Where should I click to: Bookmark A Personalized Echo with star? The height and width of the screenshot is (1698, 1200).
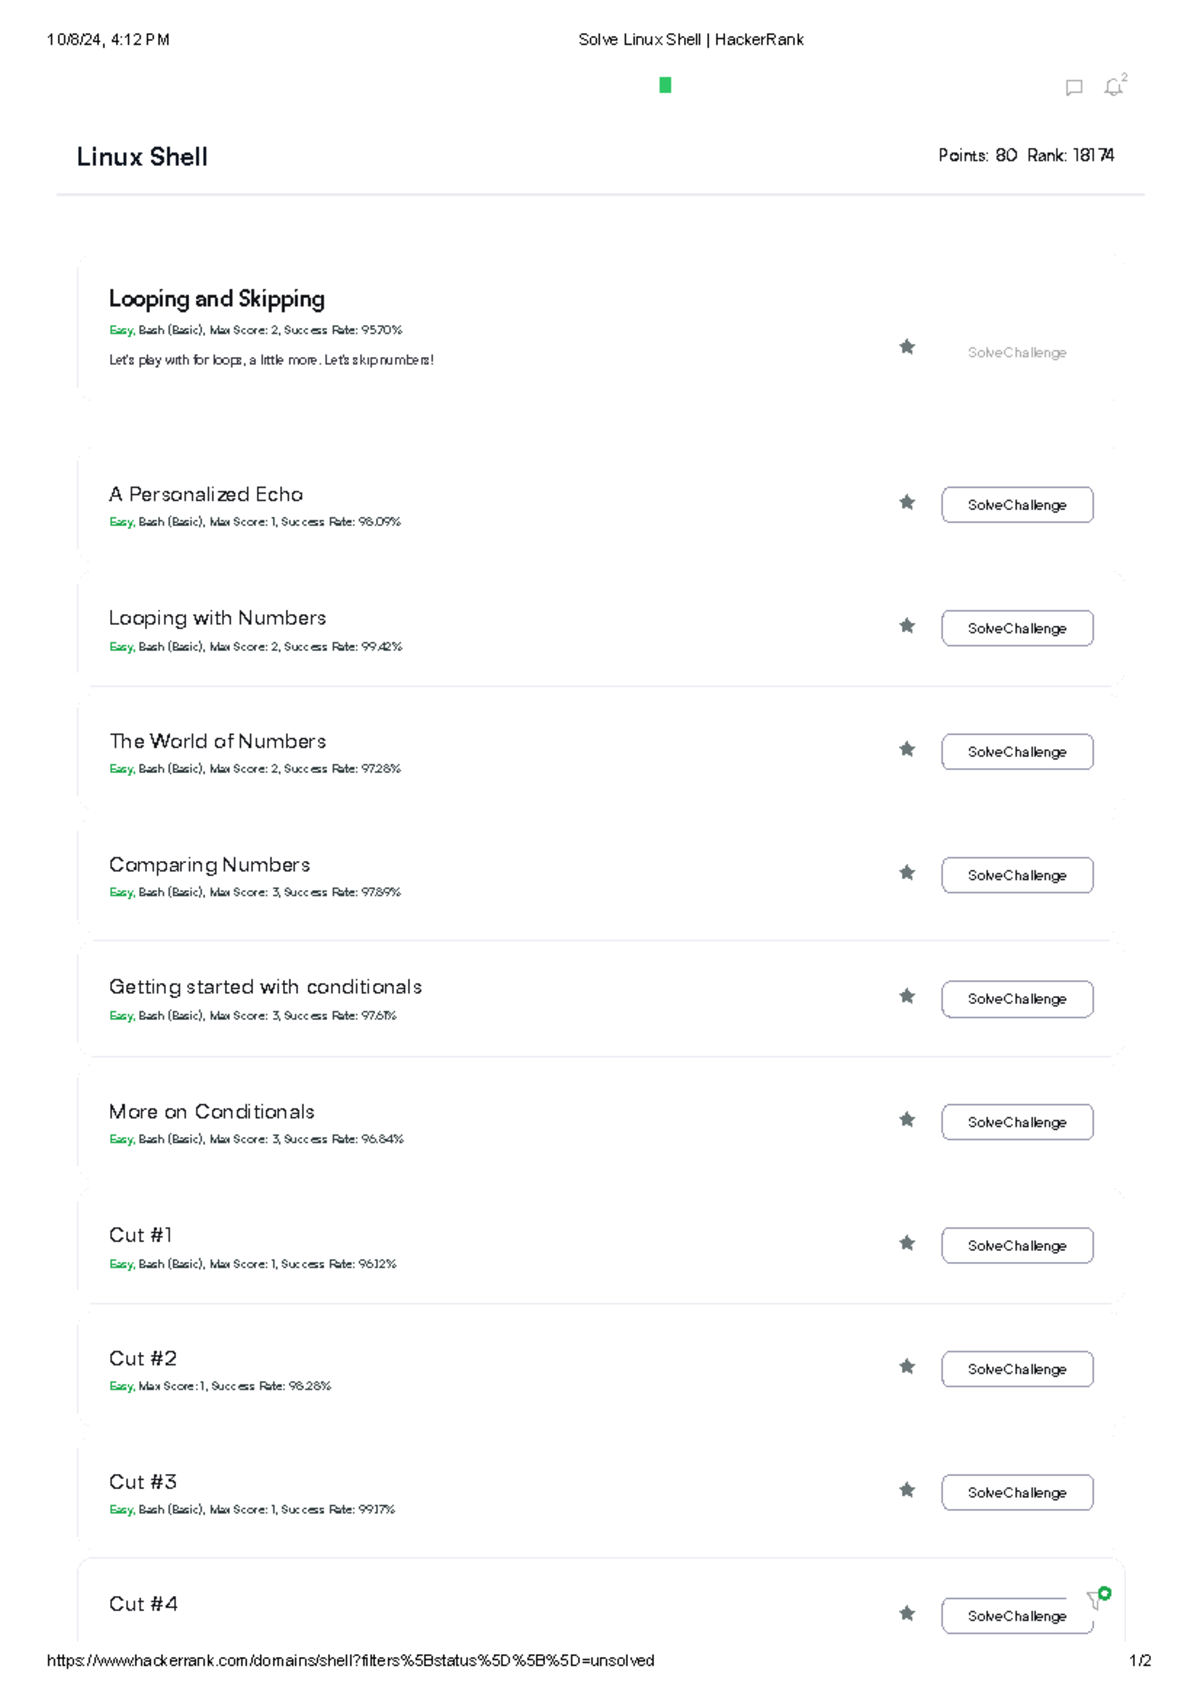coord(907,502)
